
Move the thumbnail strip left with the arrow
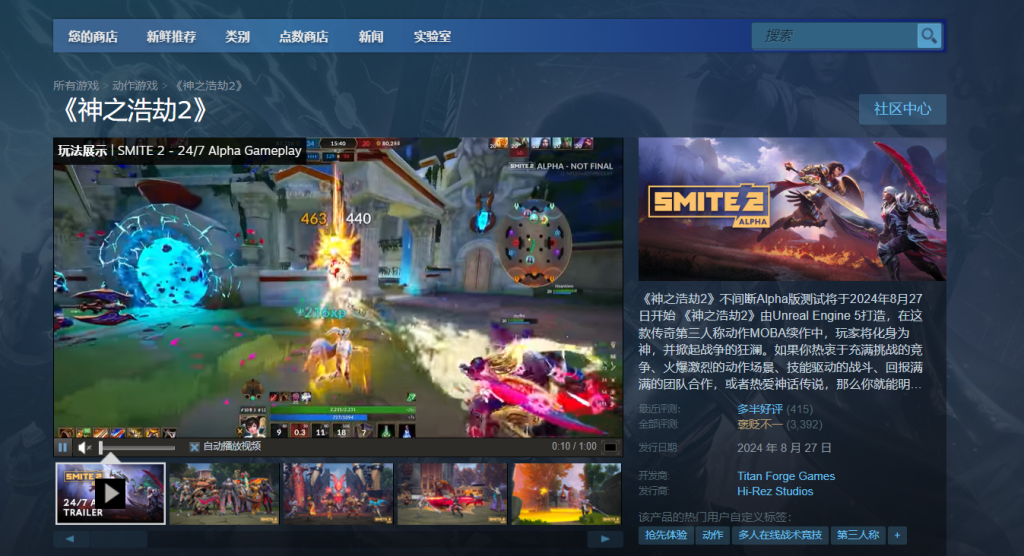[x=70, y=539]
